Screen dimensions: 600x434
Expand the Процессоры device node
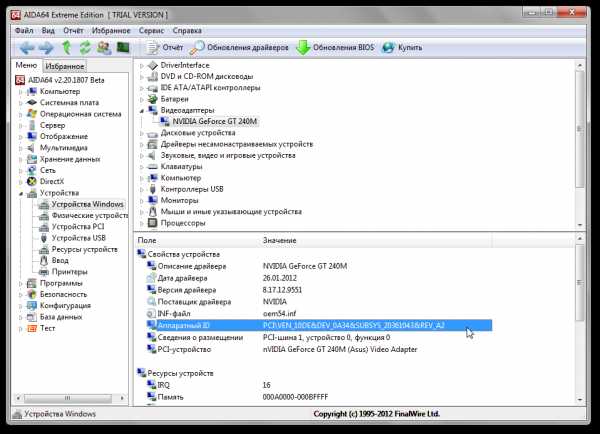coord(142,223)
